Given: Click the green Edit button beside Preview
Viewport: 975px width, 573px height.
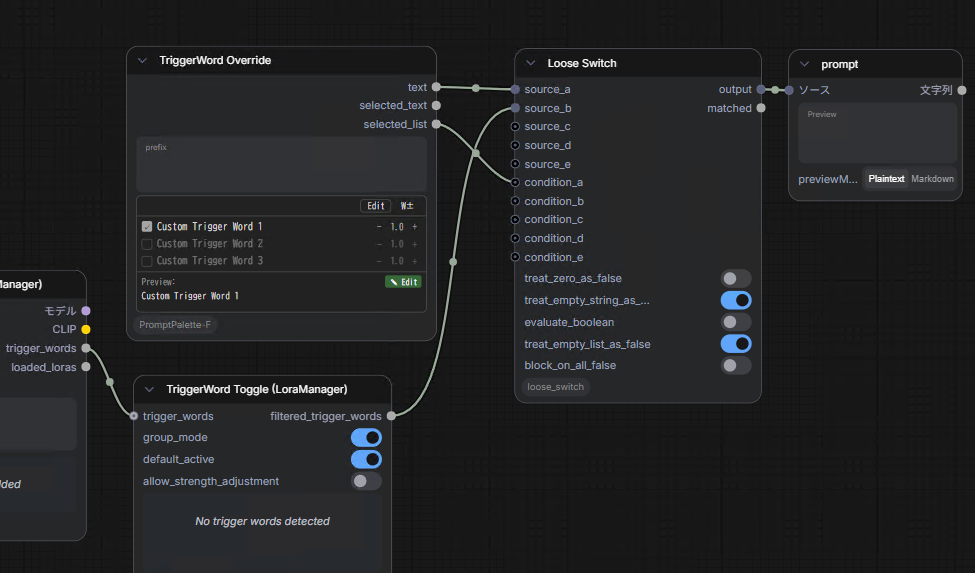Looking at the screenshot, I should pyautogui.click(x=403, y=282).
